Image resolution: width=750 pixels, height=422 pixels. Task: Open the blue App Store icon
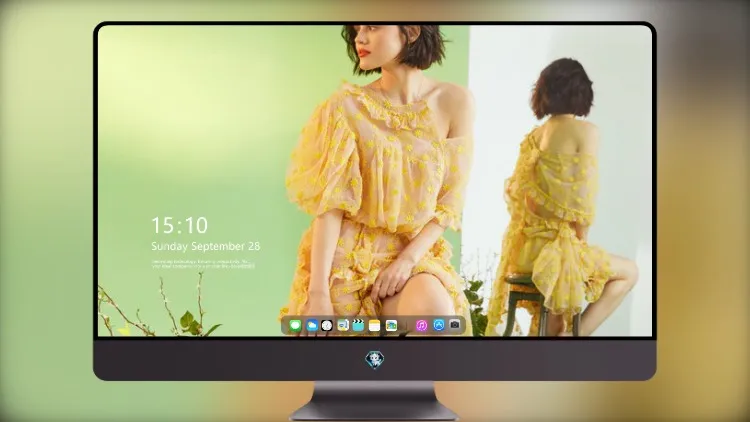[439, 325]
